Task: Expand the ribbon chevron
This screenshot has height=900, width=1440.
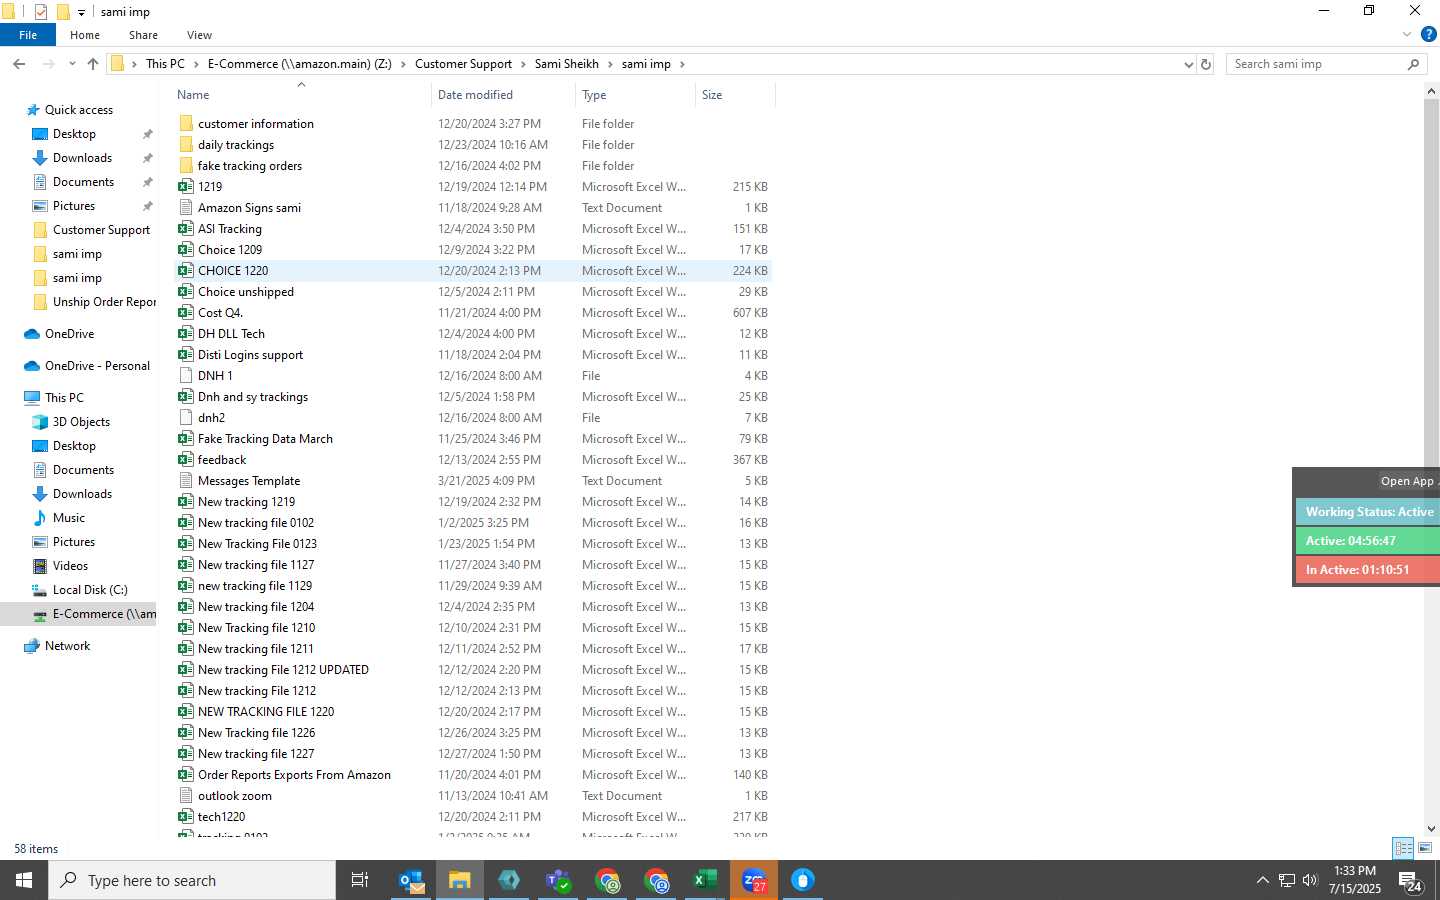Action: 1407,35
